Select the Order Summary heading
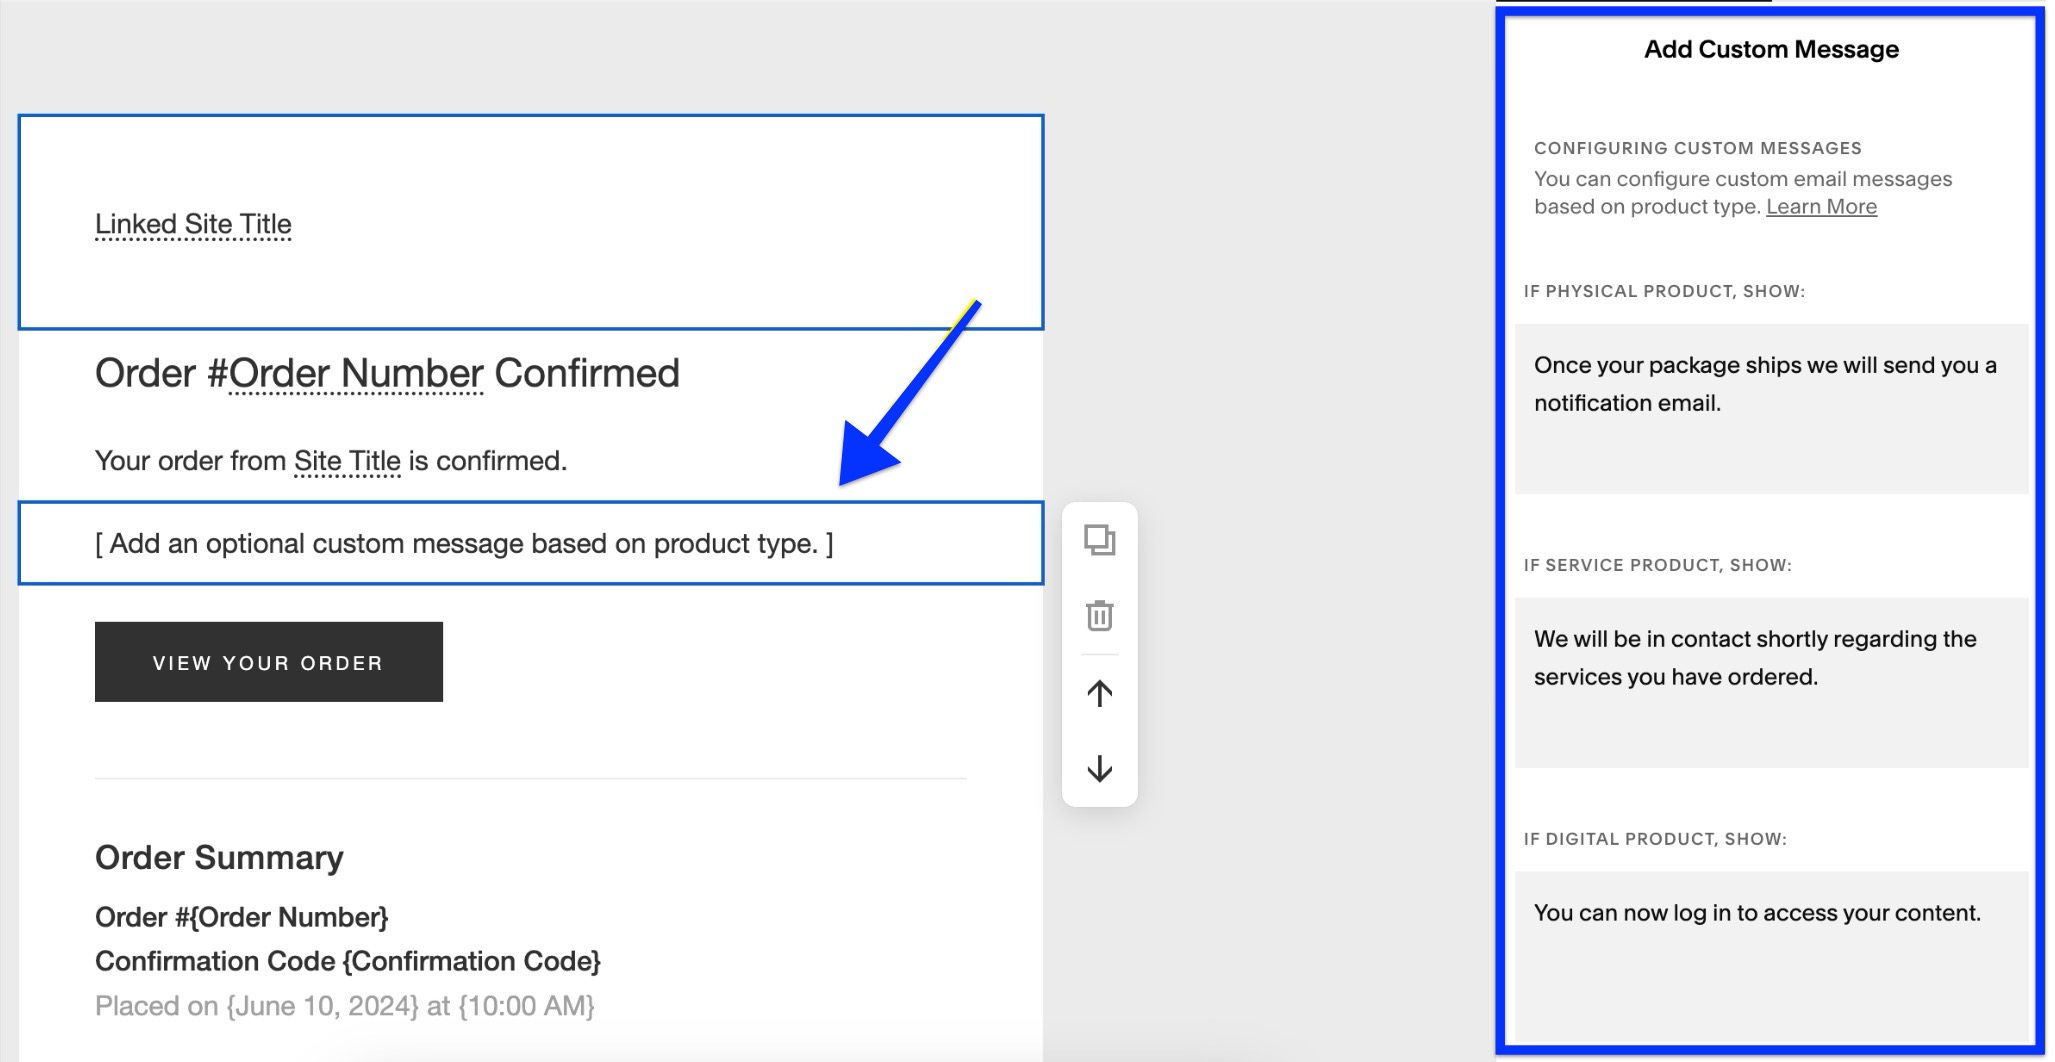 pyautogui.click(x=219, y=858)
